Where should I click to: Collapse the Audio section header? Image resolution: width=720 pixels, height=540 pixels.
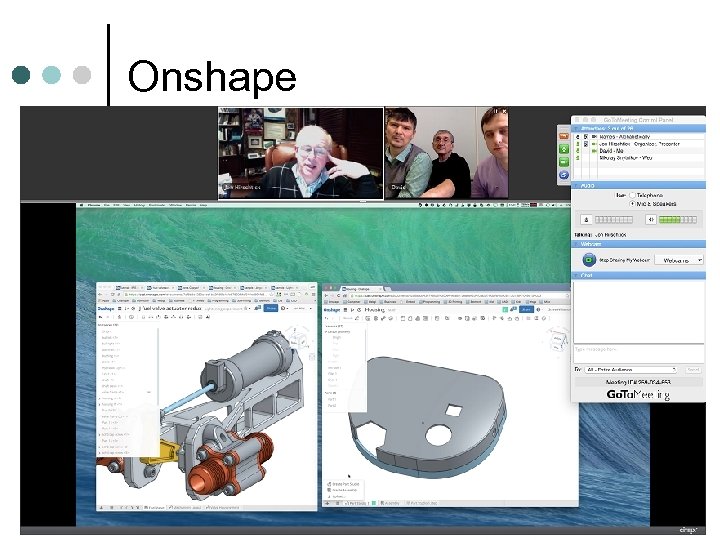click(x=638, y=186)
